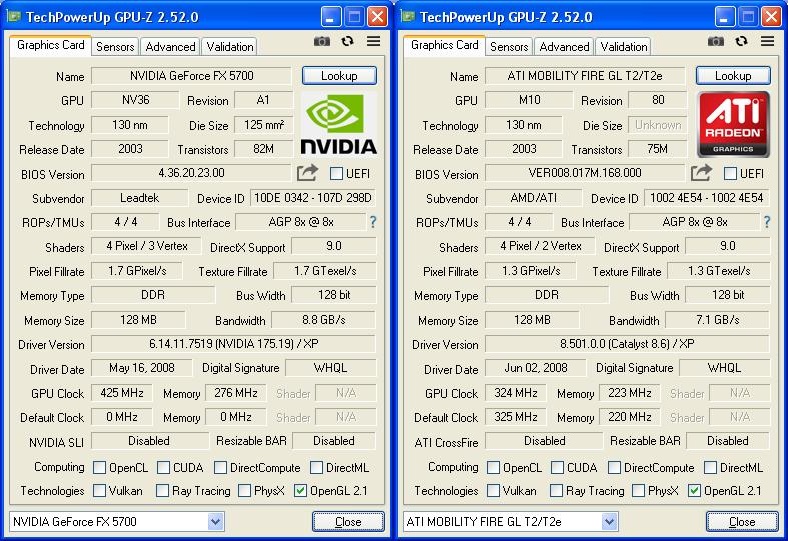
Task: Click refresh icon in ATI window
Action: click(x=741, y=41)
